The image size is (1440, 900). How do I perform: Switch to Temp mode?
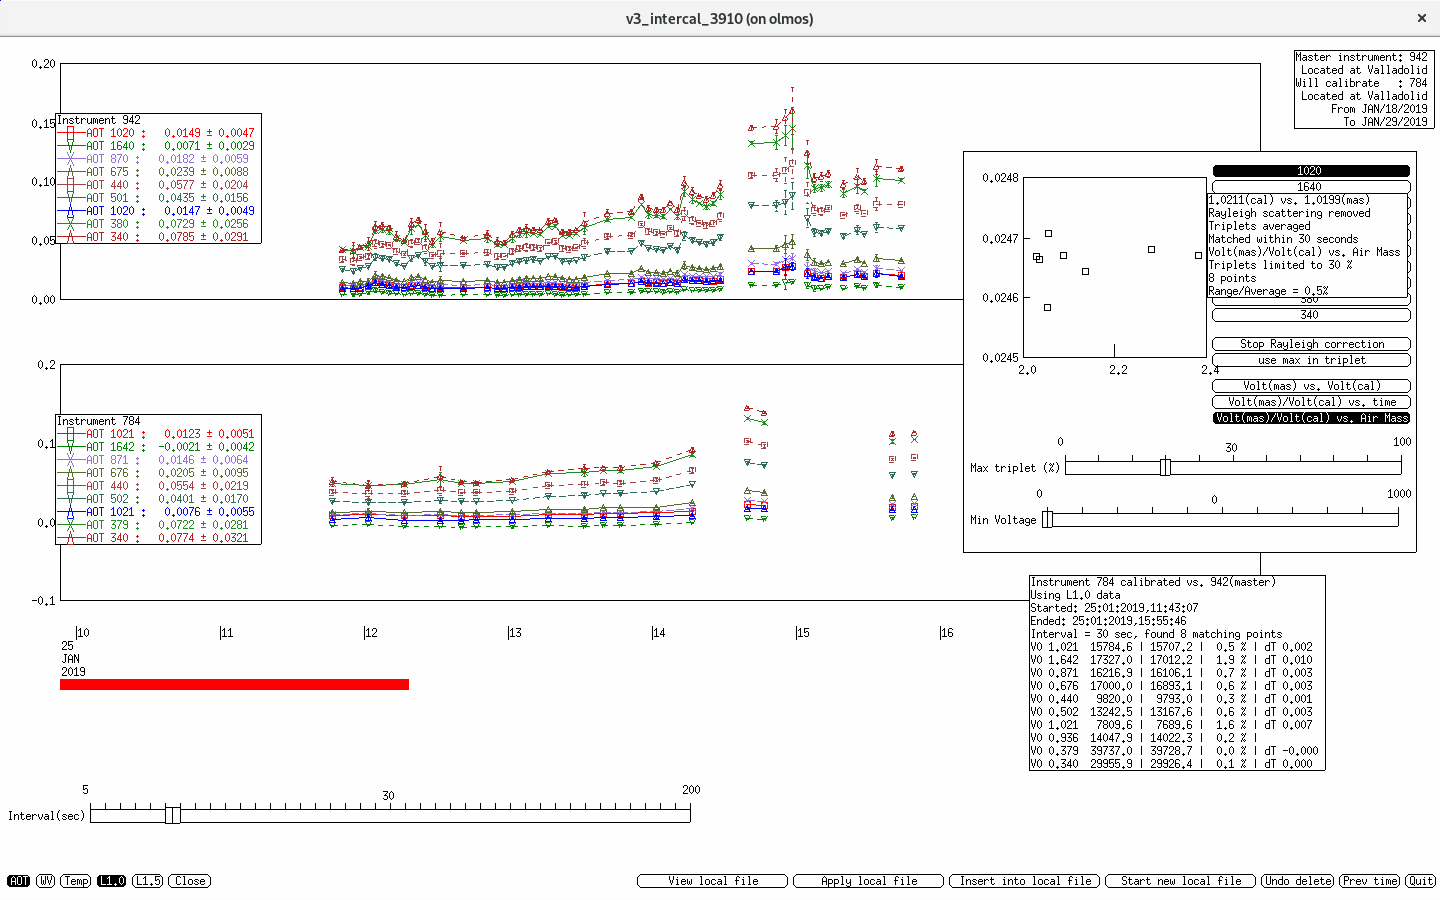(76, 881)
